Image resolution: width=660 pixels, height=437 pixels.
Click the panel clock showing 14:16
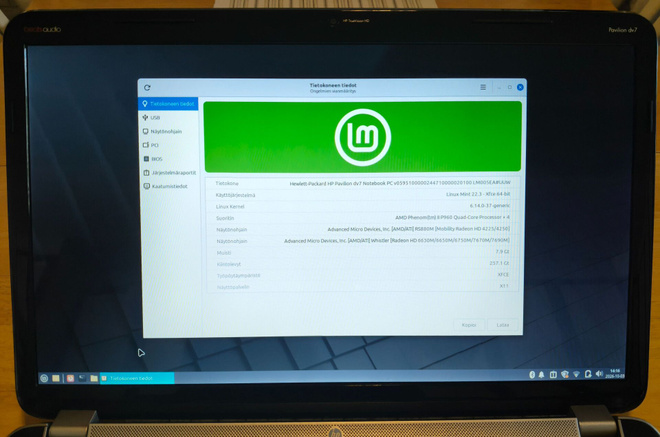tap(615, 373)
